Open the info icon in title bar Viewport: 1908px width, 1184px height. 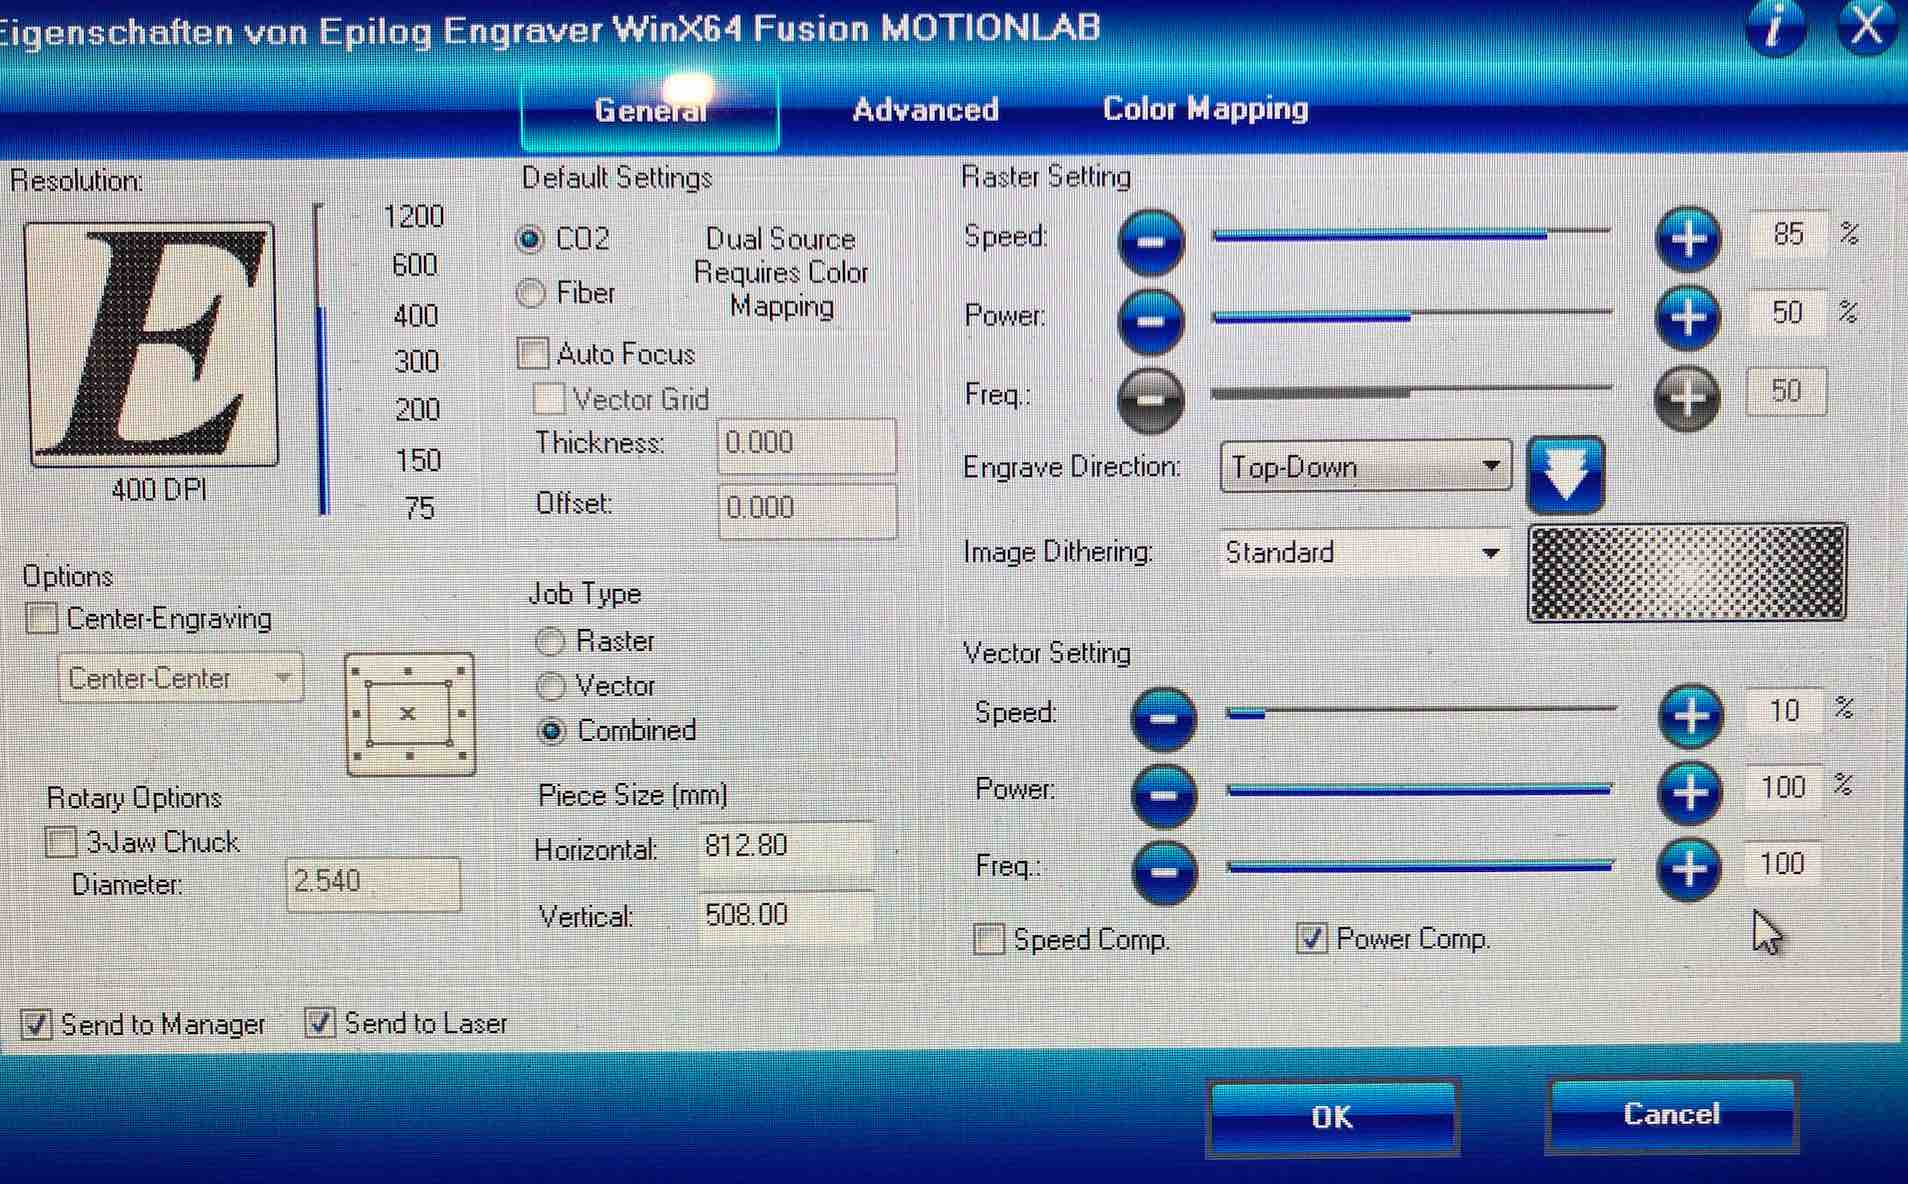1776,27
